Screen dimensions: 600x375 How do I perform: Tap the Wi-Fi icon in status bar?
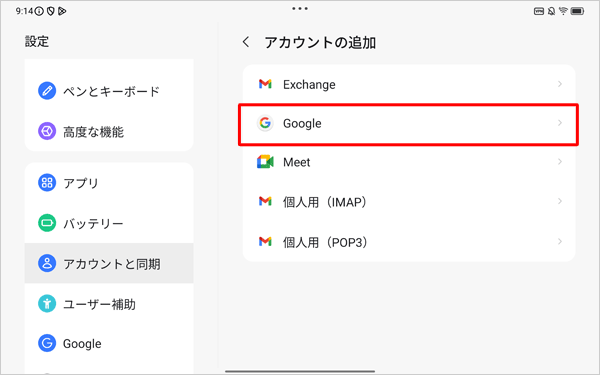point(563,11)
